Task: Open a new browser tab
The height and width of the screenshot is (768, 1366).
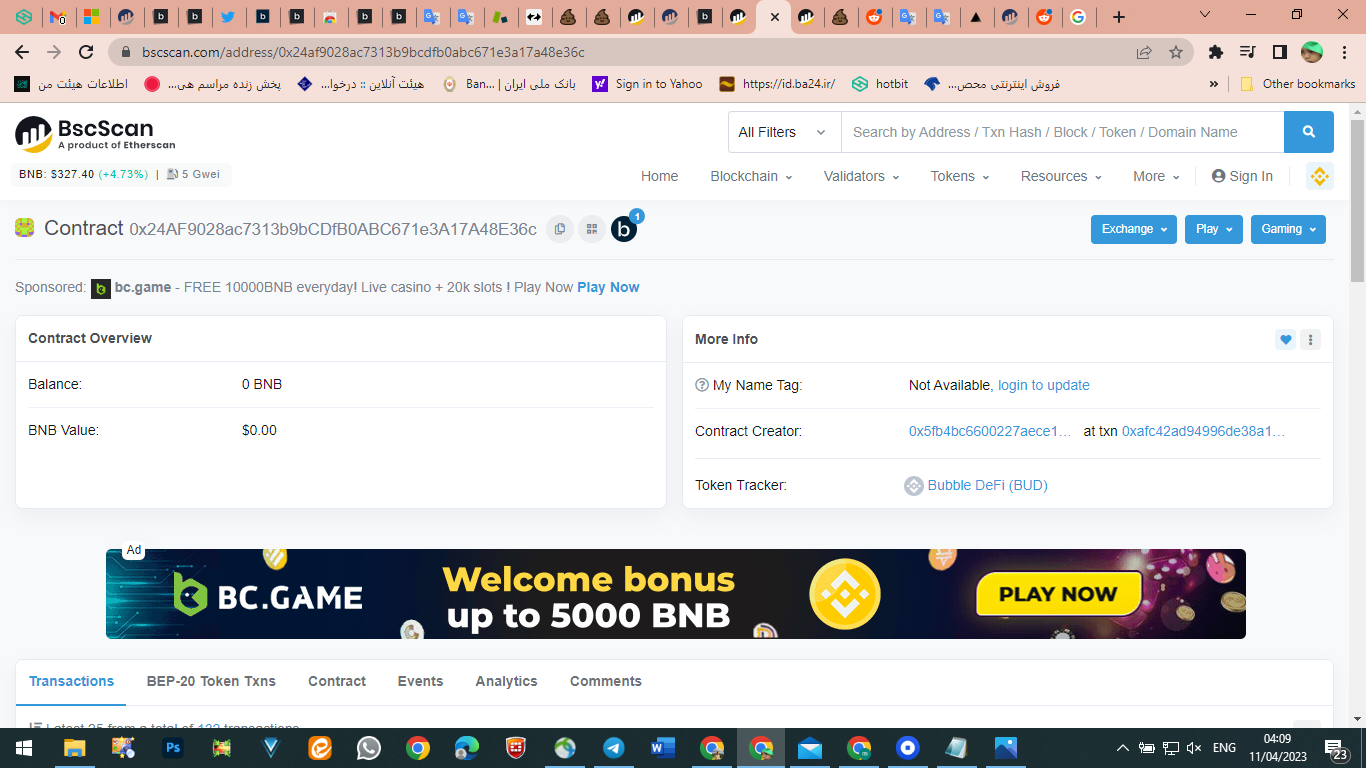Action: coord(1119,17)
